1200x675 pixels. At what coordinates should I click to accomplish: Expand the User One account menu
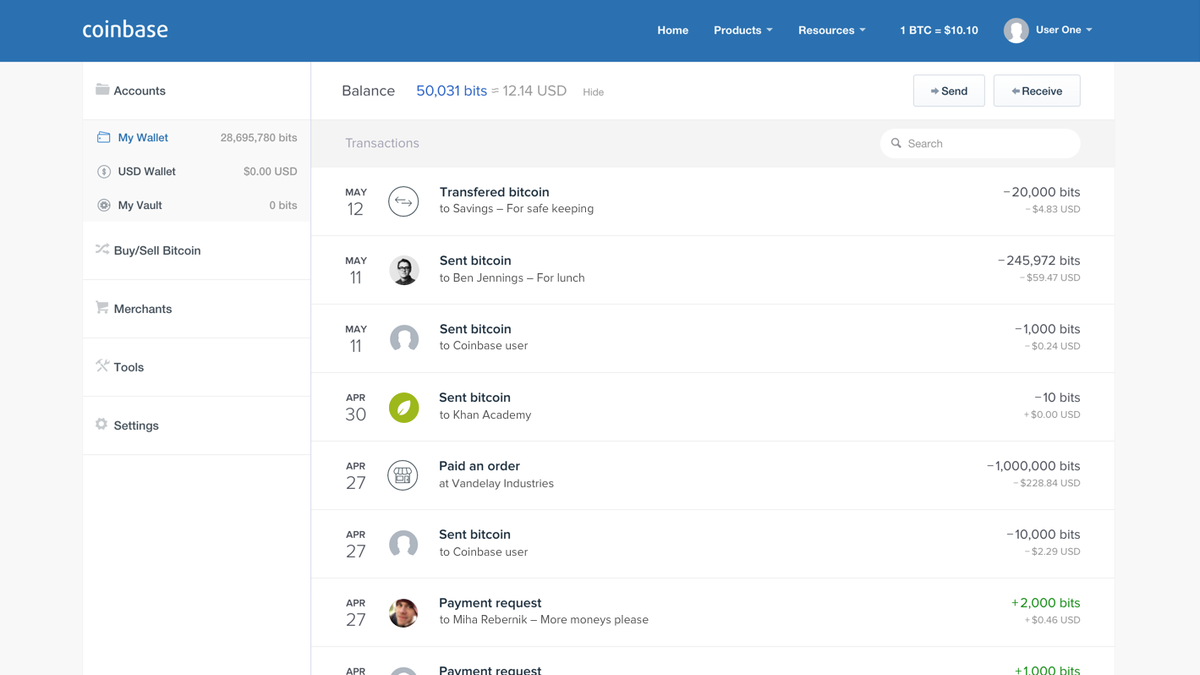click(1064, 30)
